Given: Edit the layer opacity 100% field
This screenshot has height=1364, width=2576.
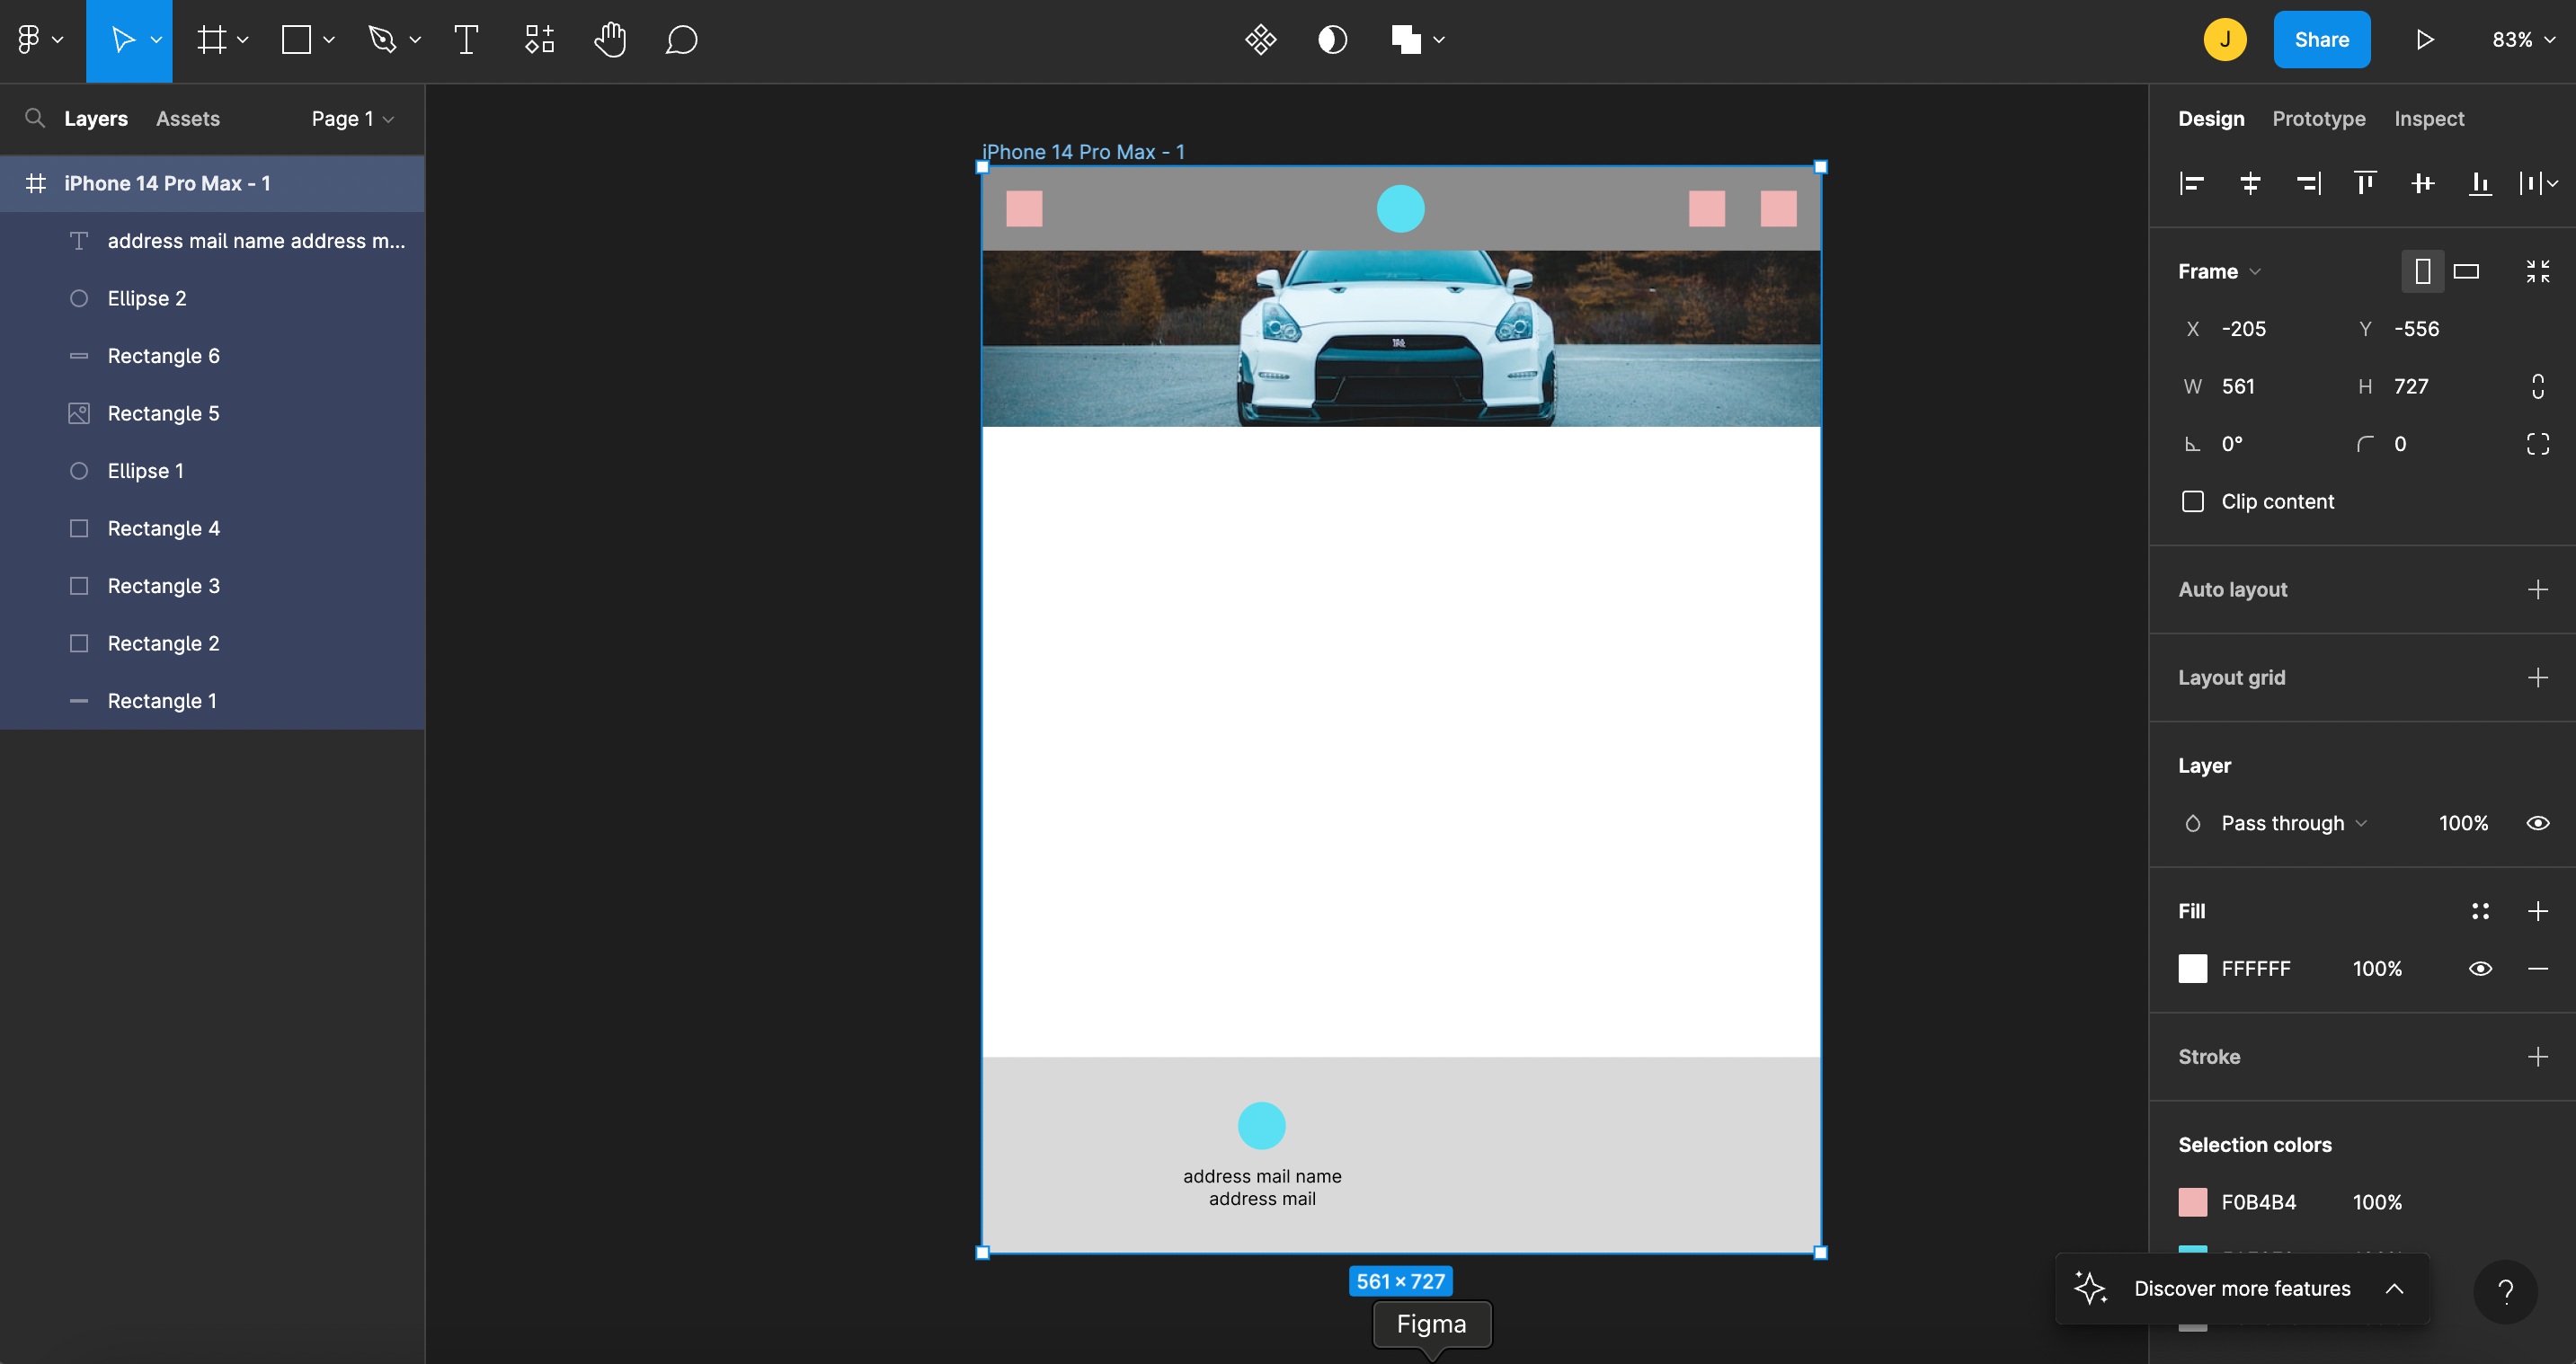Looking at the screenshot, I should click(2463, 823).
